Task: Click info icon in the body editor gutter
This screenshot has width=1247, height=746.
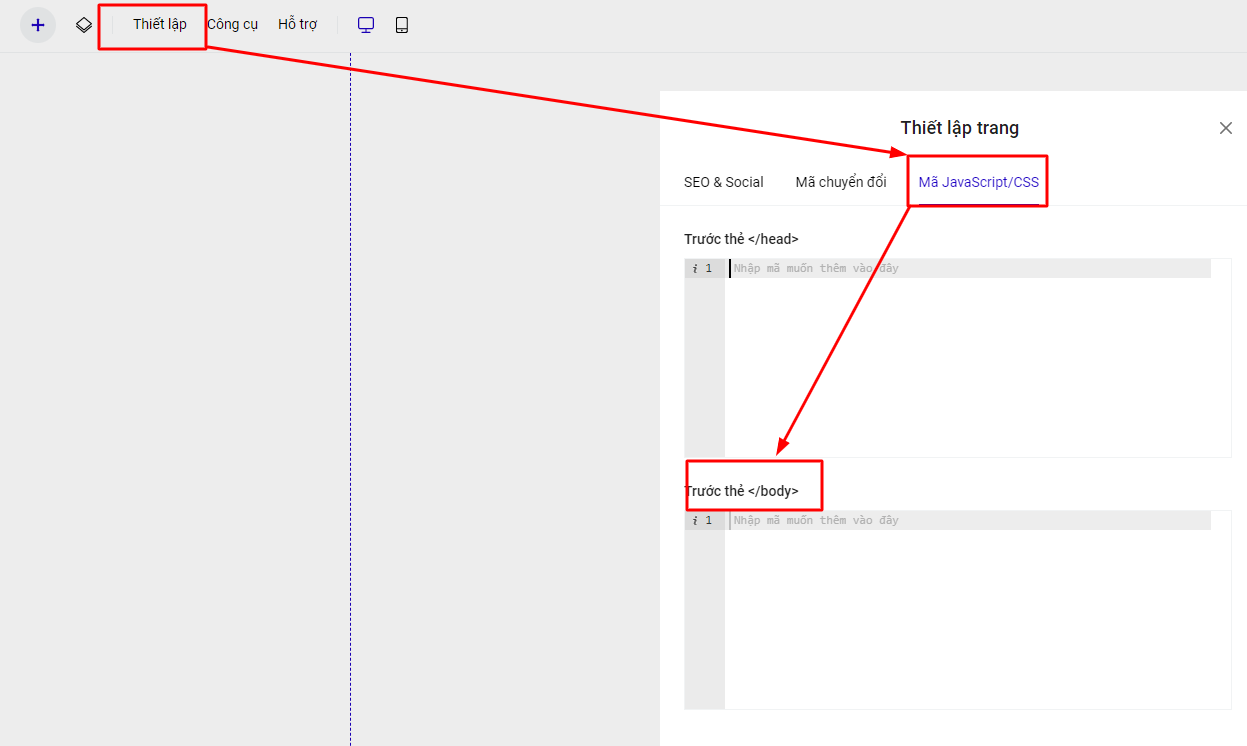Action: pyautogui.click(x=694, y=520)
